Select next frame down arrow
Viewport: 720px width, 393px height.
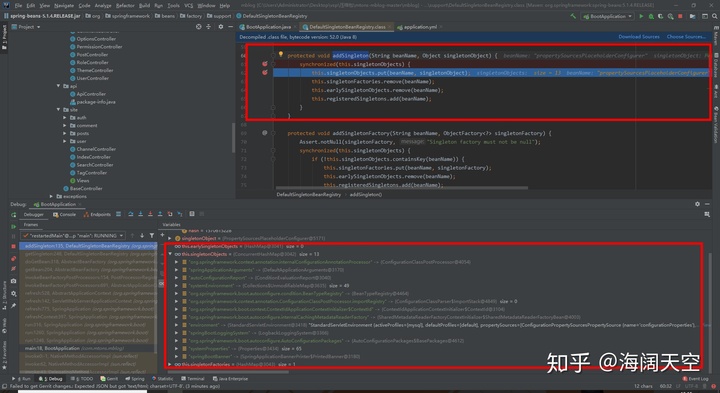(x=142, y=236)
